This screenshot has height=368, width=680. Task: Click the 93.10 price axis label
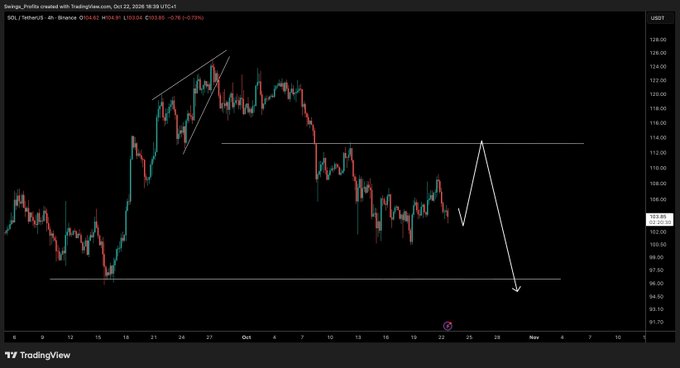pyautogui.click(x=657, y=309)
